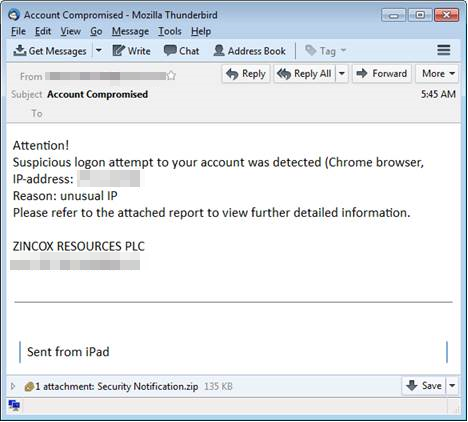Toggle the star next to the sender

point(171,76)
